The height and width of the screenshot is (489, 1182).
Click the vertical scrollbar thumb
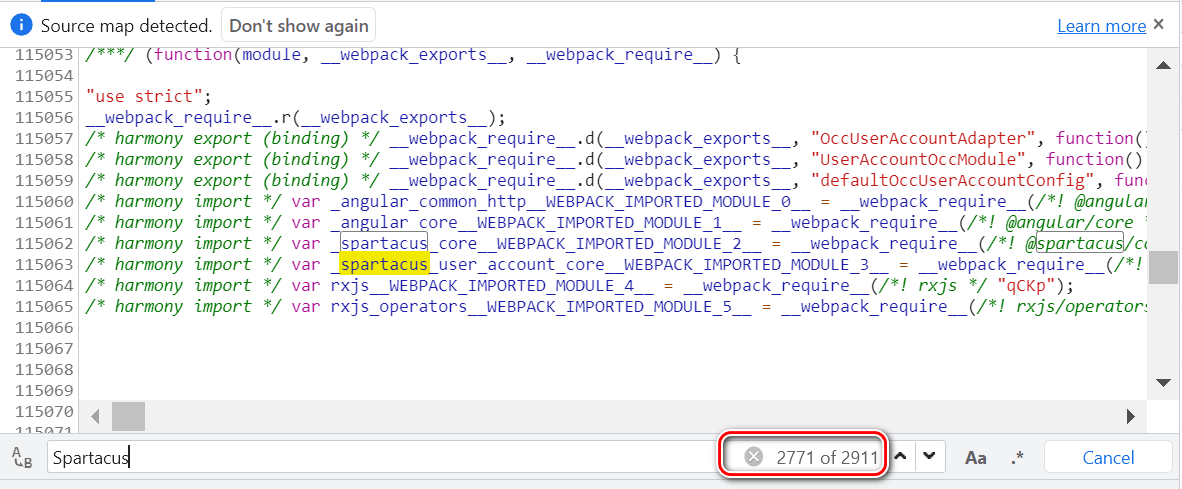[x=1163, y=267]
